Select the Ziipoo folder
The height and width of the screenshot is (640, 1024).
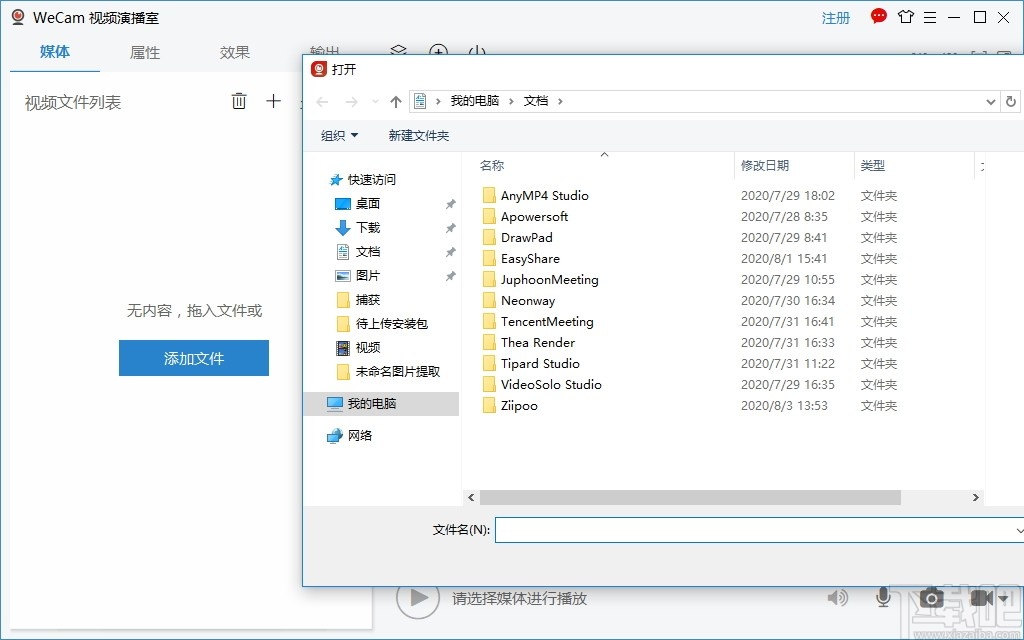coord(519,405)
